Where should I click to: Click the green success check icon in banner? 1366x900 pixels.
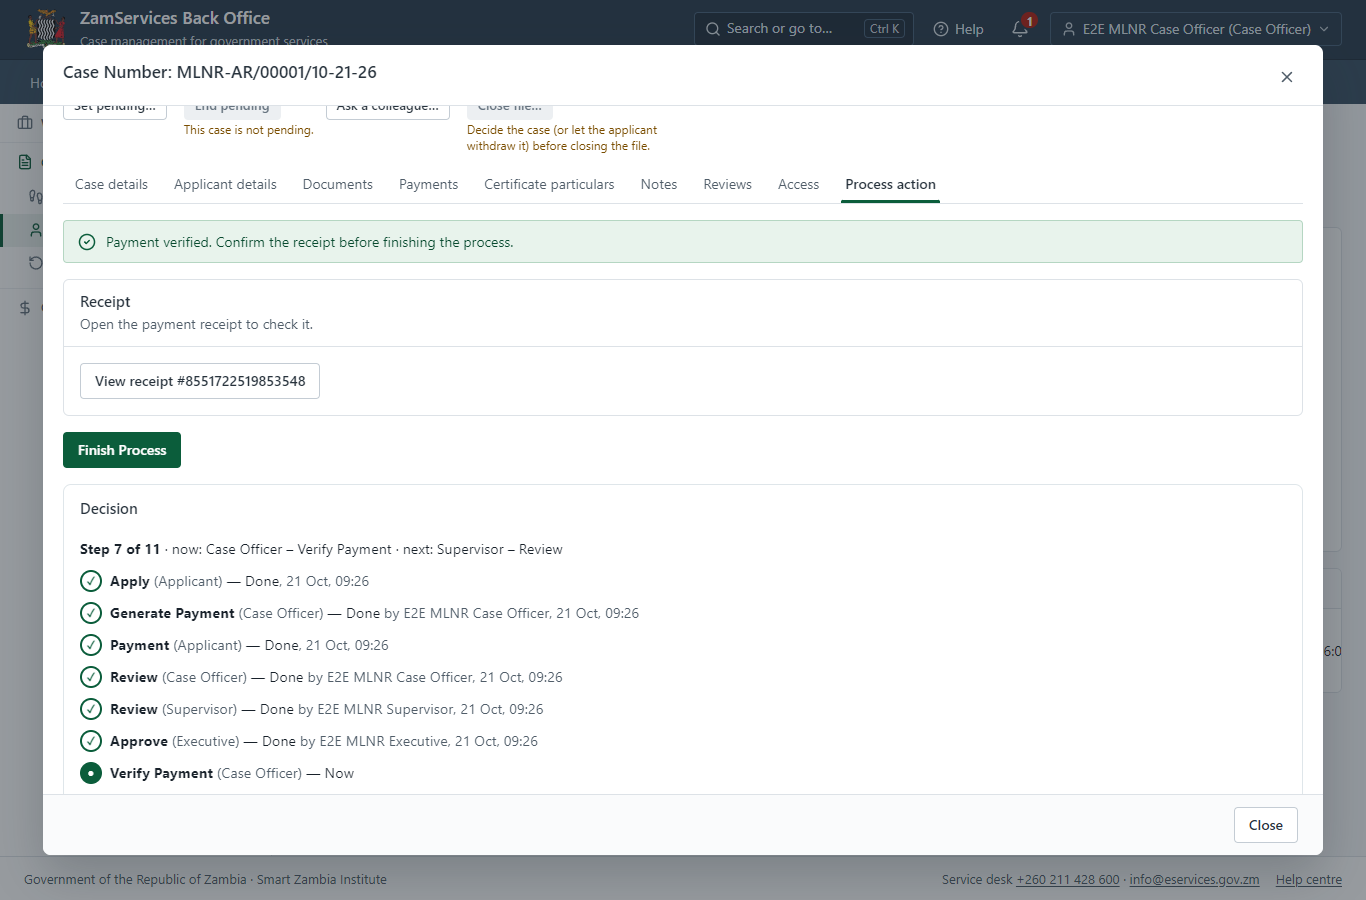[x=87, y=242]
